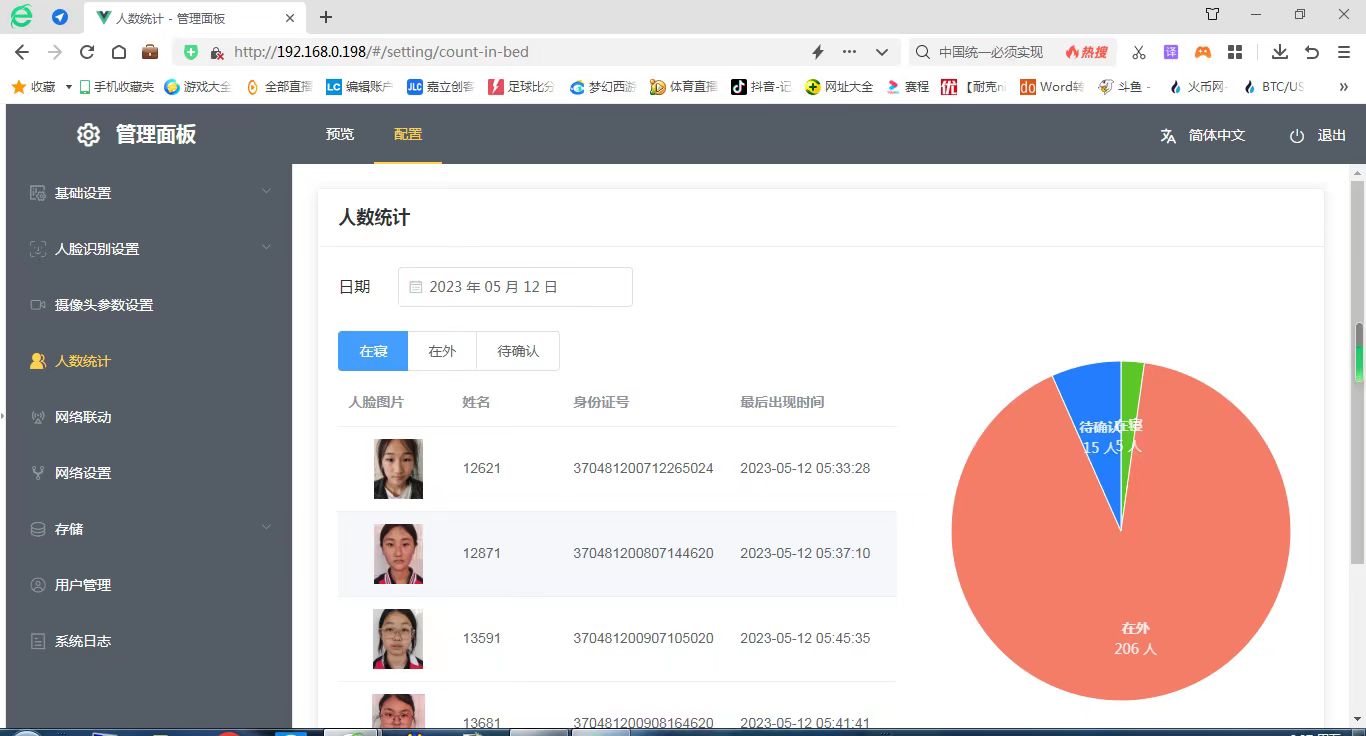This screenshot has width=1366, height=736.
Task: Open the orange gamepad extension icon
Action: pos(1203,52)
